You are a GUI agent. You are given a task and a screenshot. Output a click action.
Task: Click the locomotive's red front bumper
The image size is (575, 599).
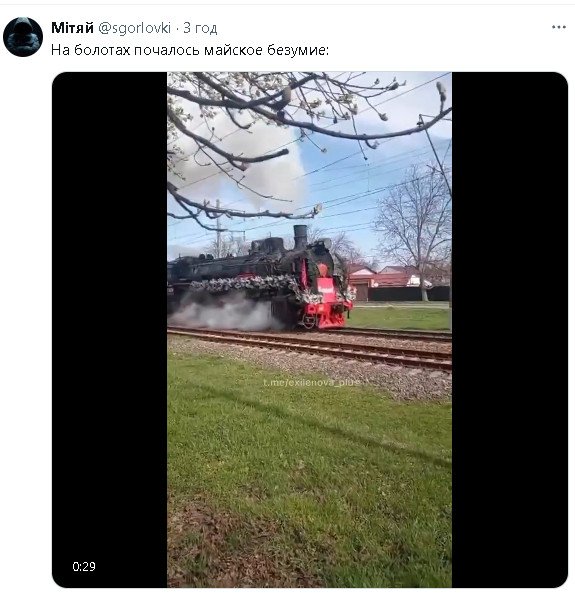pos(329,315)
